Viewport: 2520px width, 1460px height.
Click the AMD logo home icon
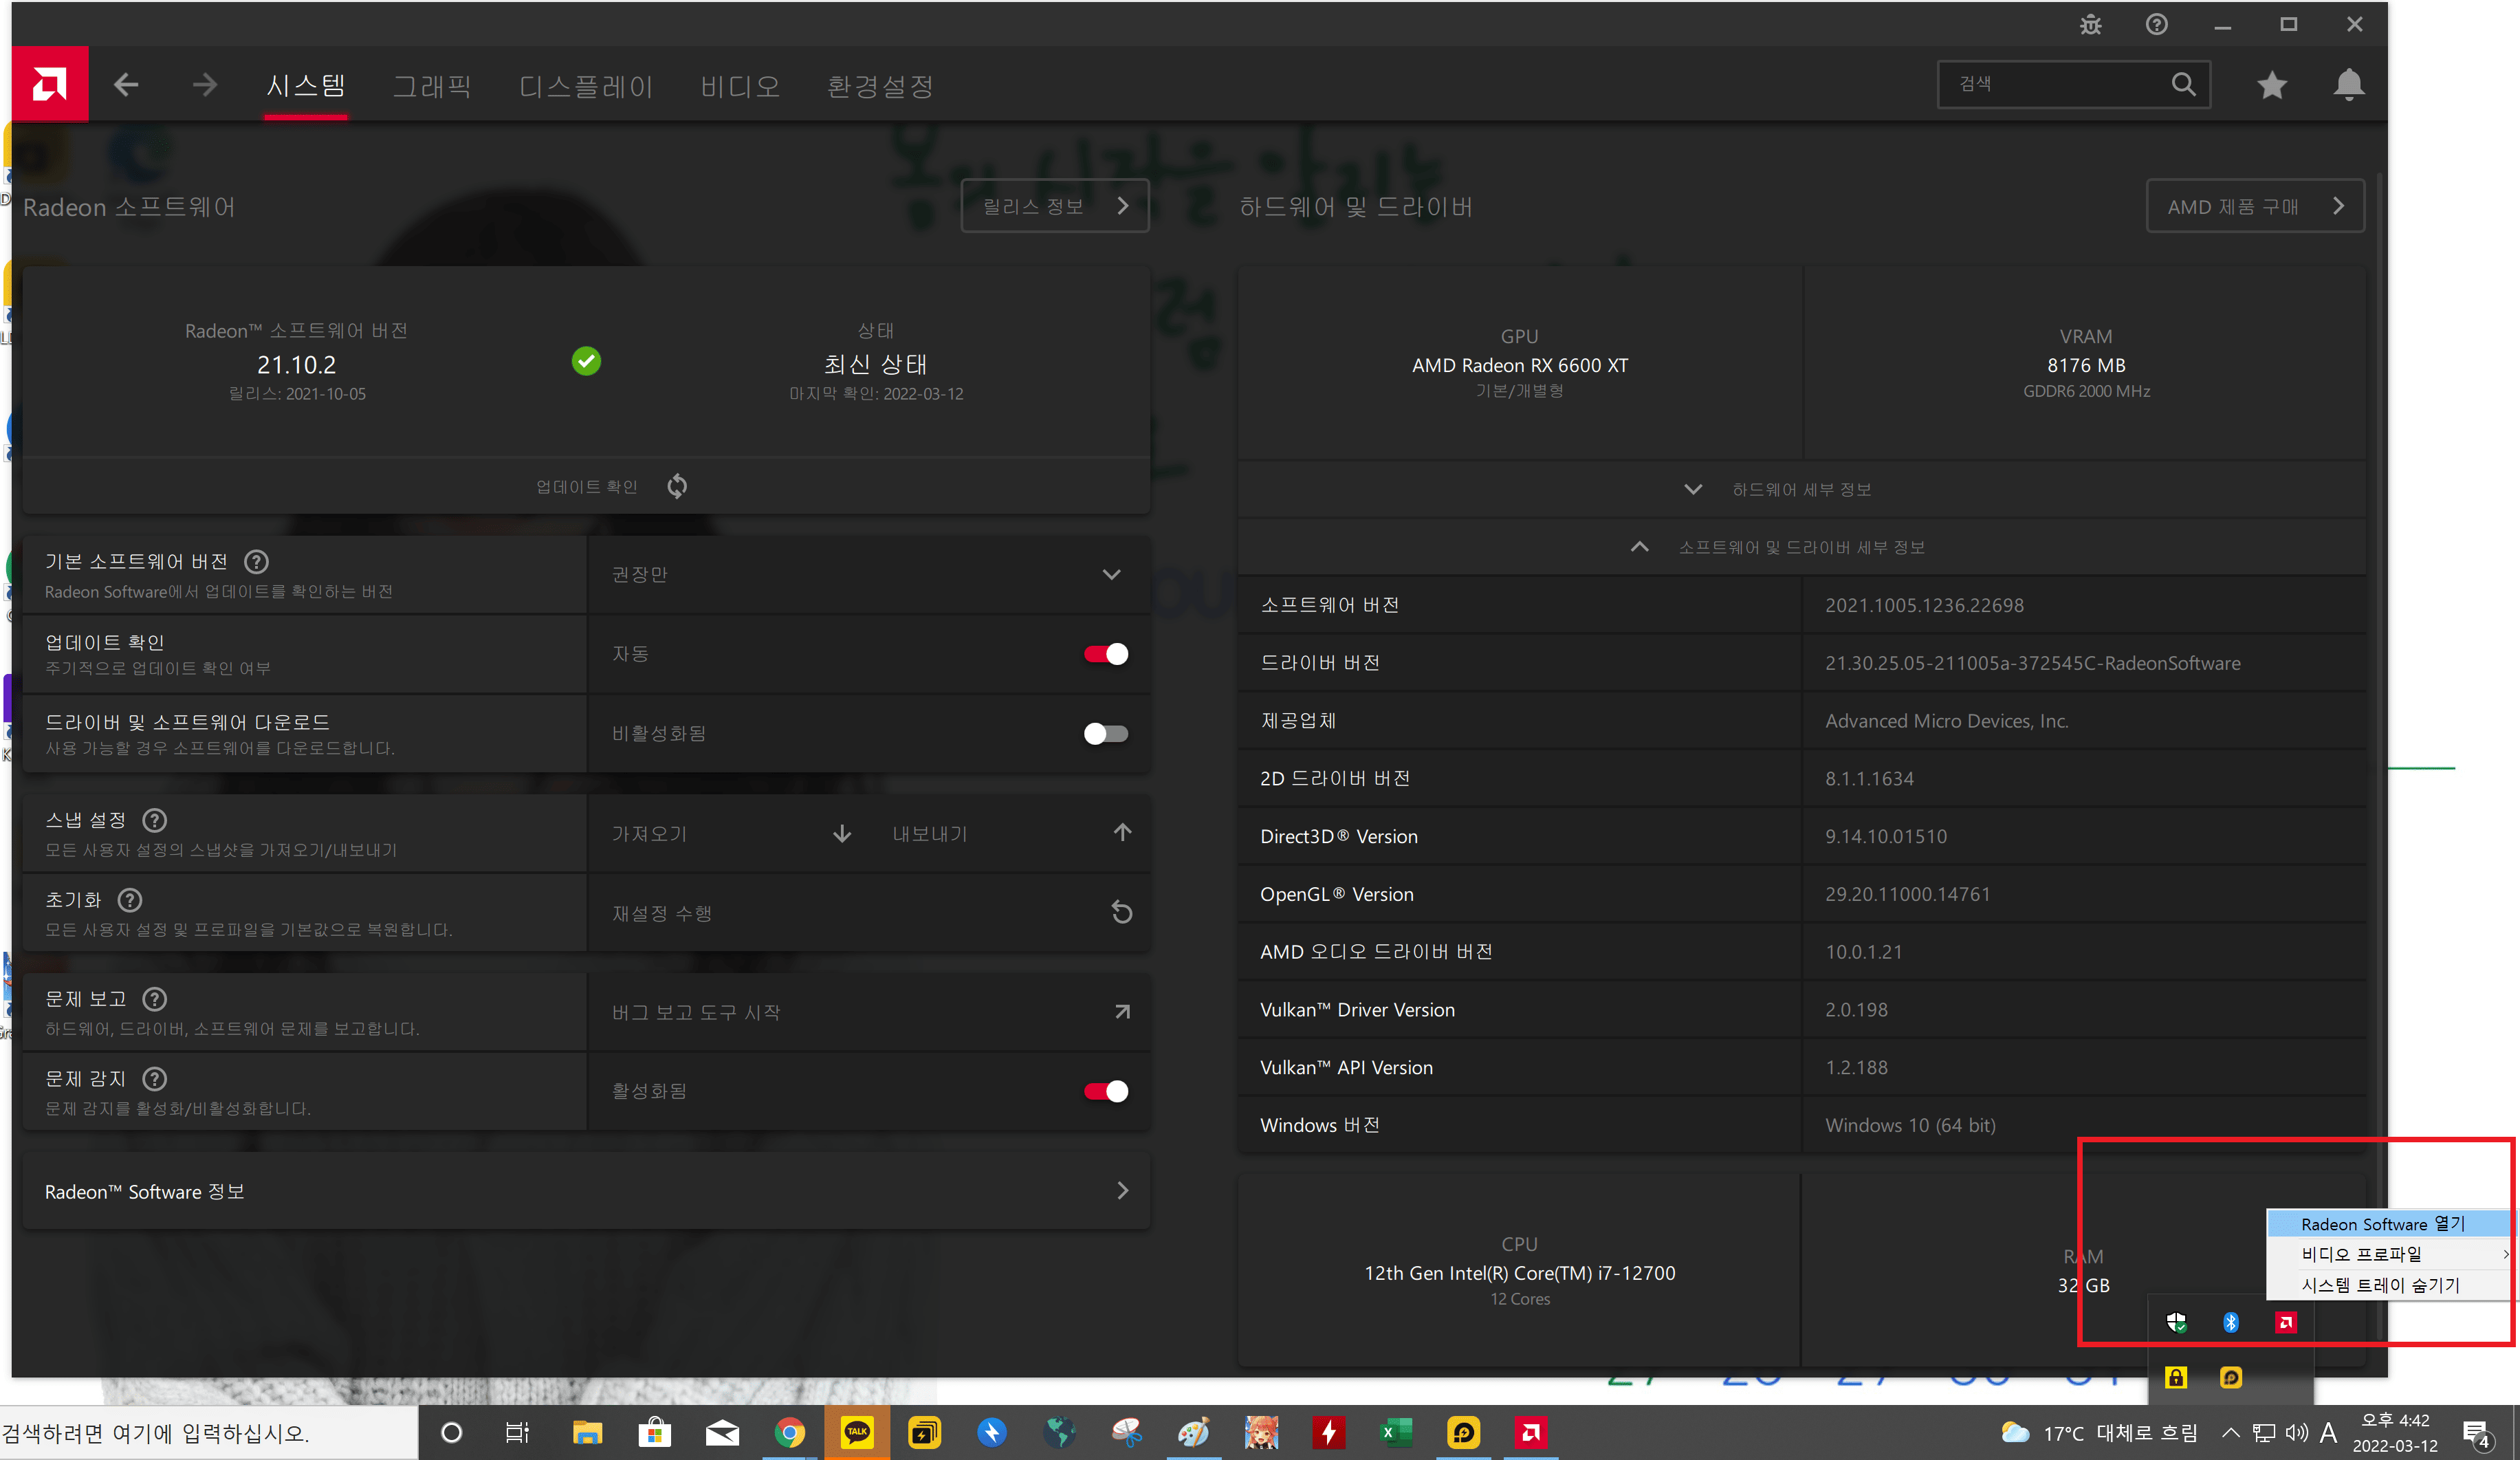click(x=49, y=84)
